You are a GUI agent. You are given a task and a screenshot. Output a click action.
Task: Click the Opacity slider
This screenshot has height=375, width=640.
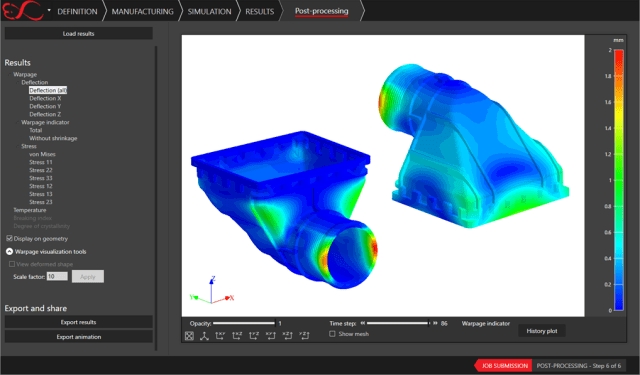point(244,323)
